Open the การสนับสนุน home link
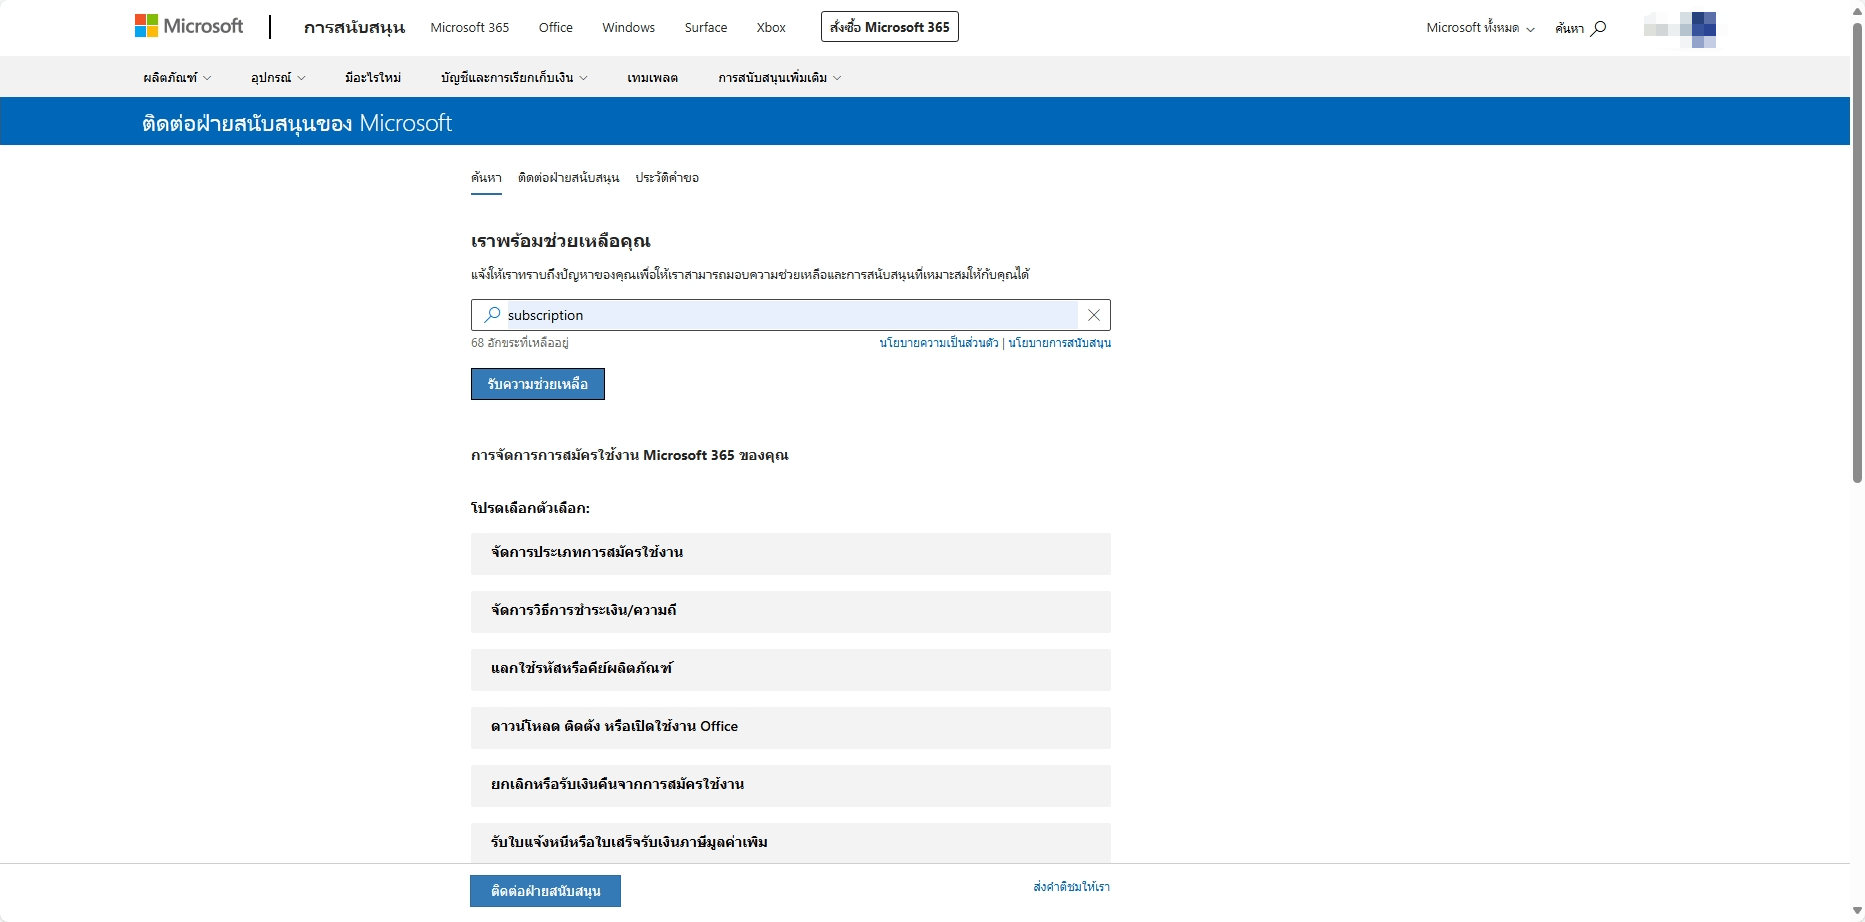Viewport: 1865px width, 922px height. (x=354, y=28)
